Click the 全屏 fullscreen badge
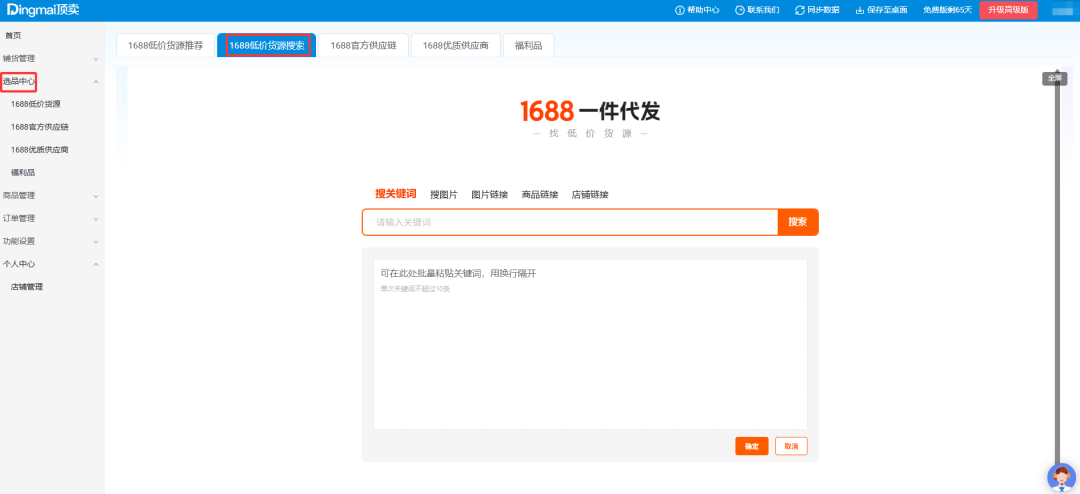The height and width of the screenshot is (494, 1080). pyautogui.click(x=1055, y=79)
